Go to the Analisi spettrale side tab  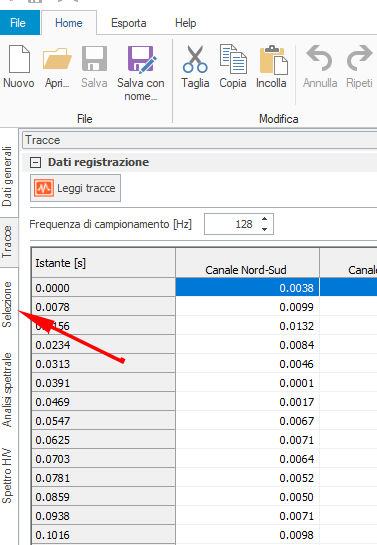click(x=8, y=389)
